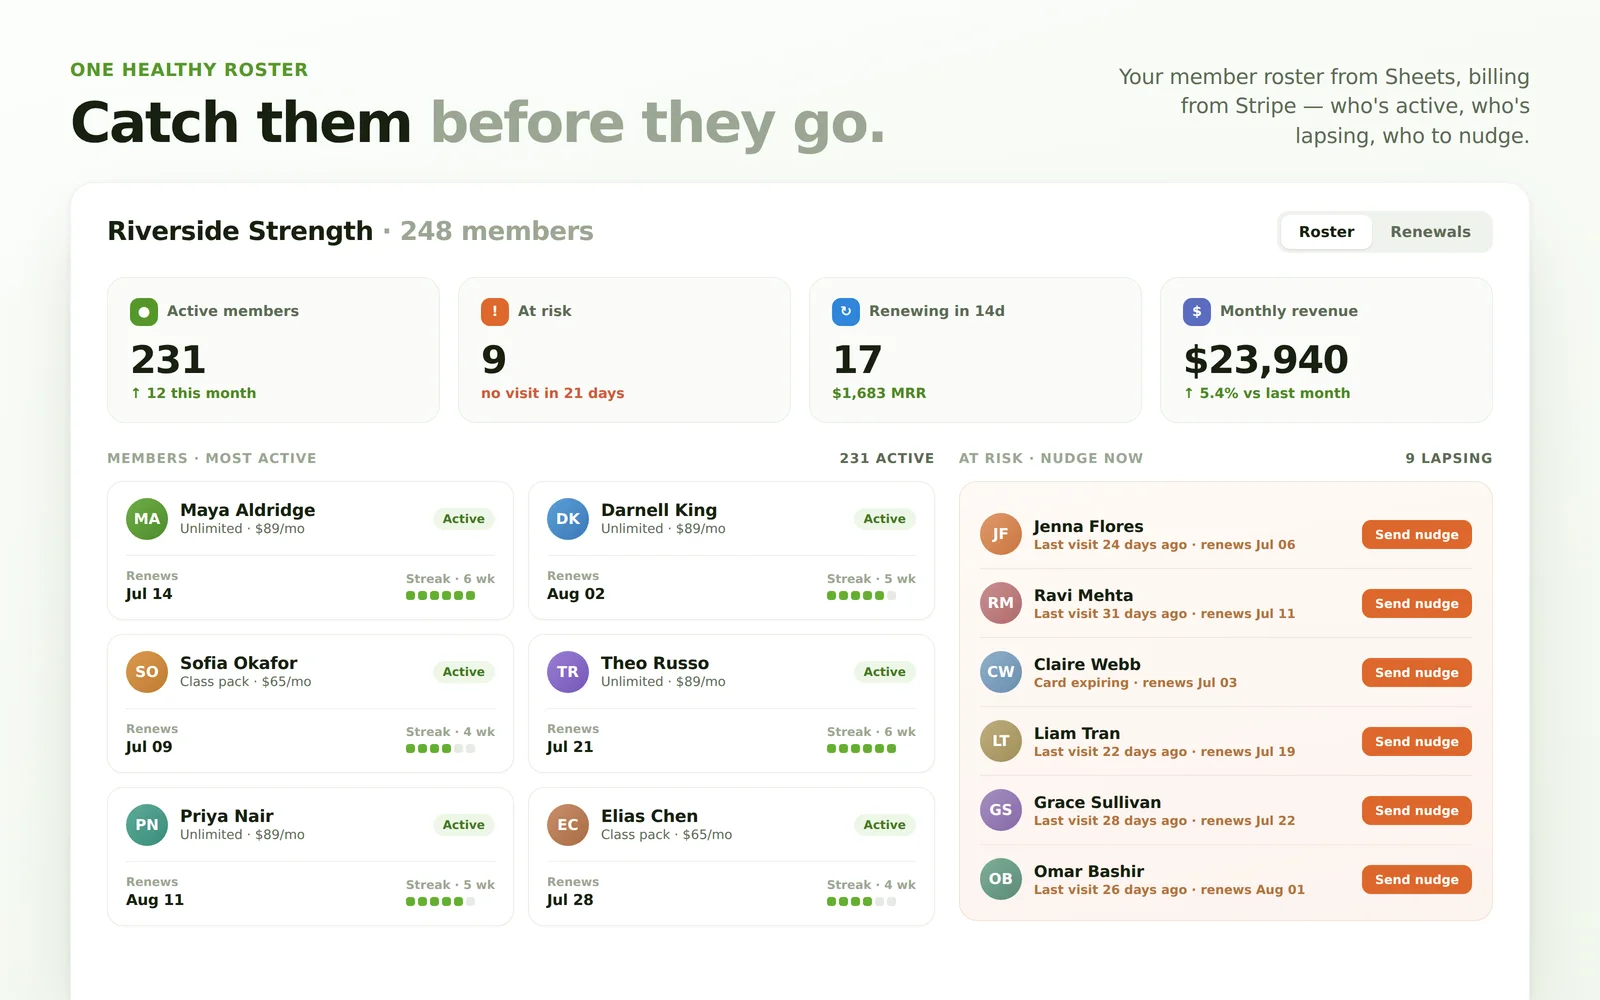
Task: Click Priya Nair's 5 wk streak dots
Action: 441,902
